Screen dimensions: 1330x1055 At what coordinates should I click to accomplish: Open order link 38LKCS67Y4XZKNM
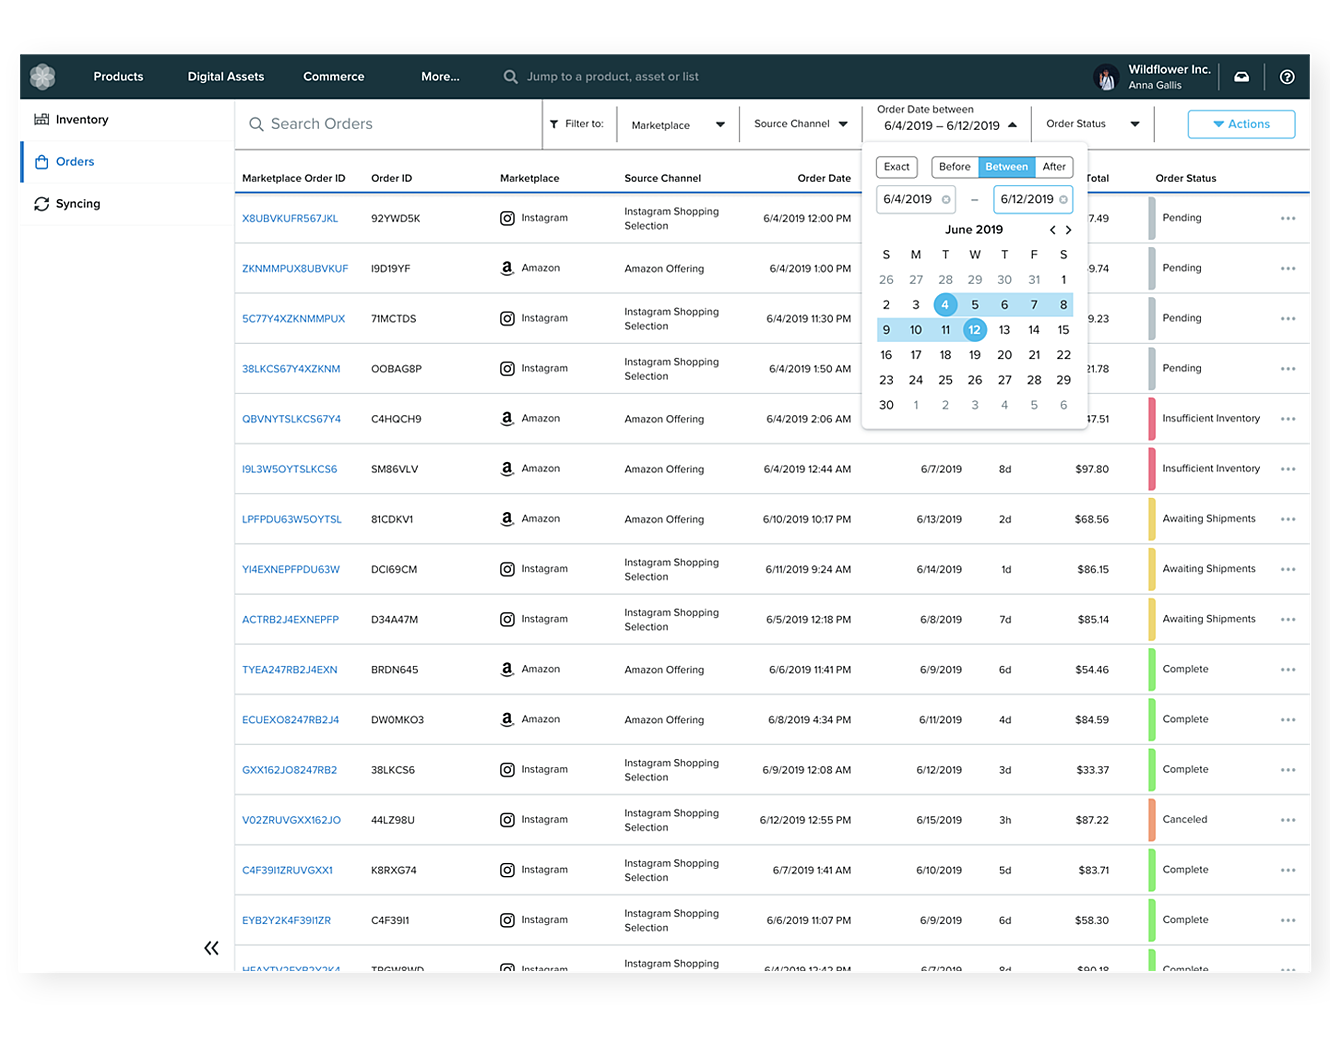(x=291, y=369)
